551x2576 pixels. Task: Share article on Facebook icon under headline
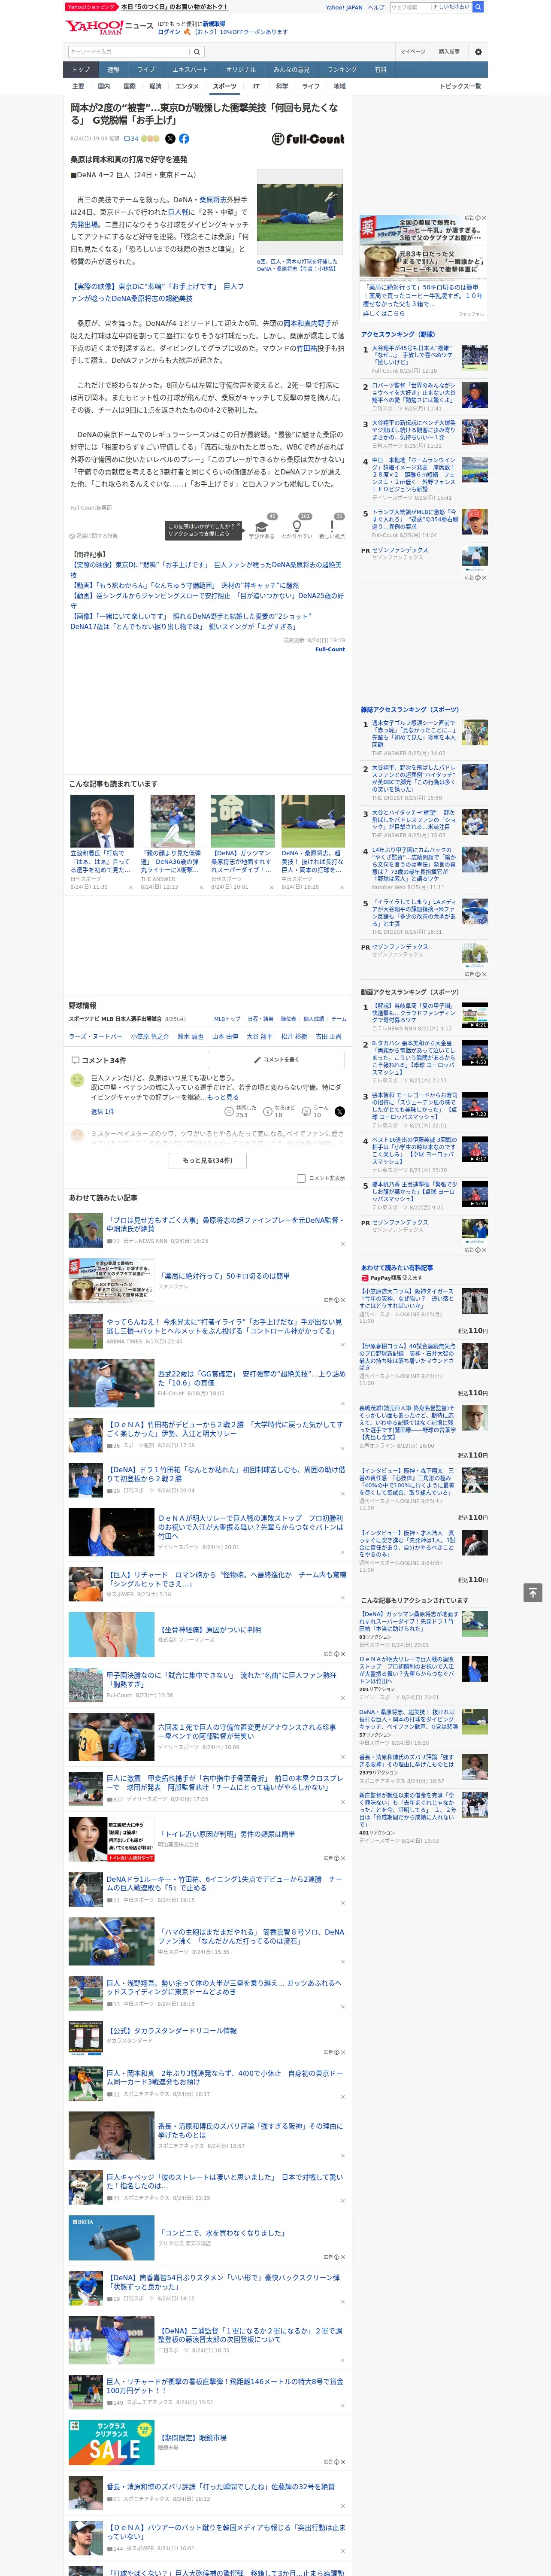184,139
